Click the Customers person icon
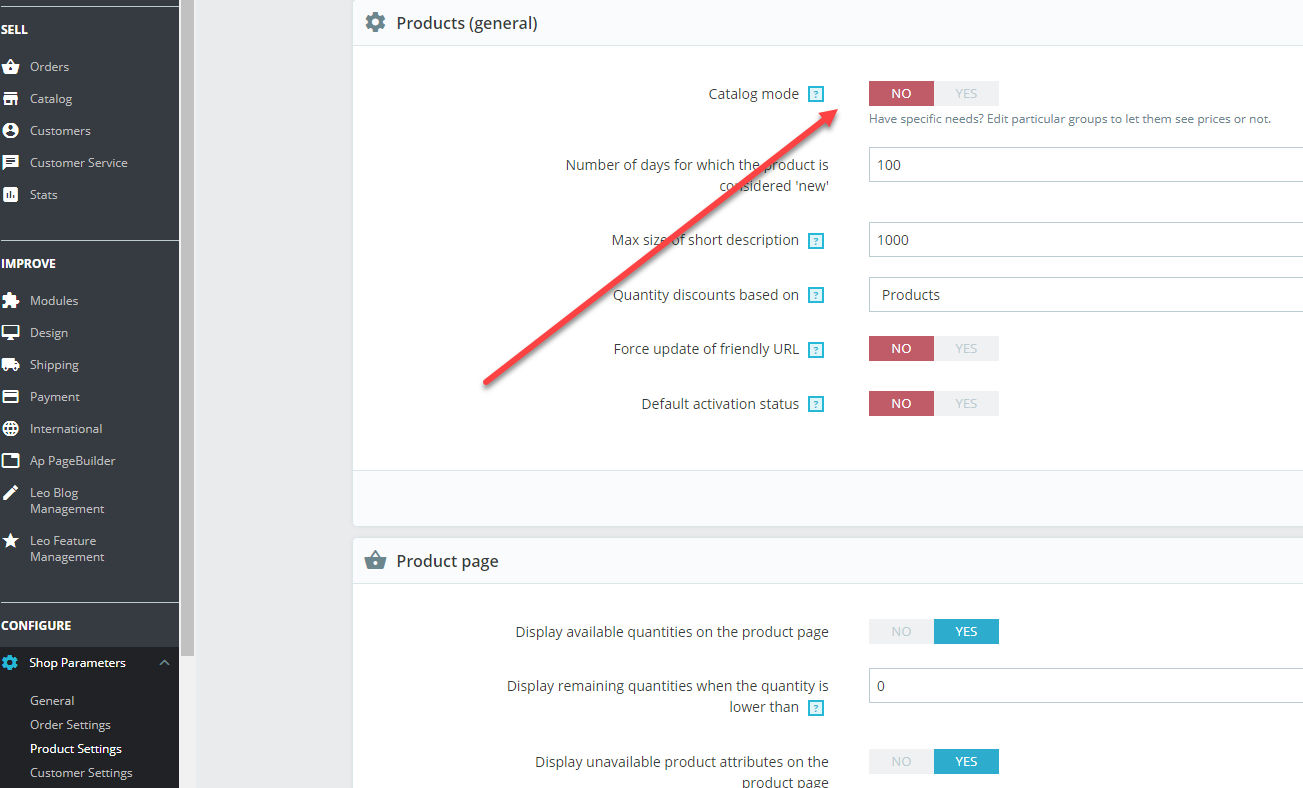The height and width of the screenshot is (788, 1303). 11,131
